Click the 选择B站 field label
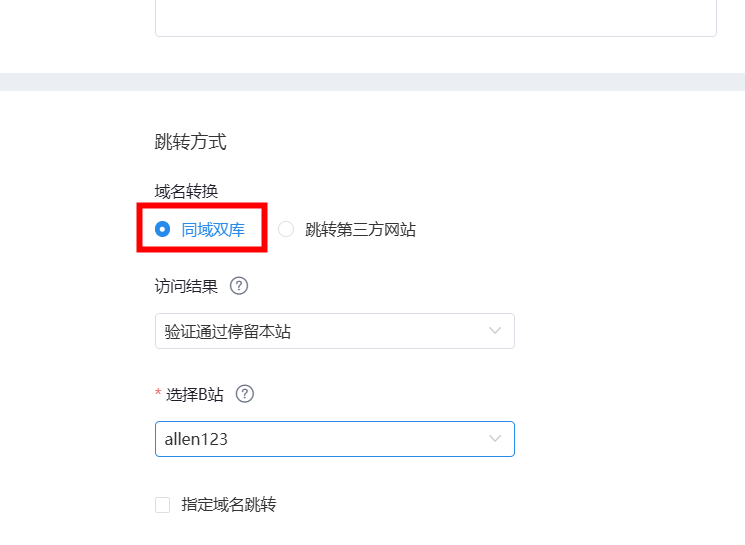Viewport: 745px width, 545px height. click(x=195, y=394)
